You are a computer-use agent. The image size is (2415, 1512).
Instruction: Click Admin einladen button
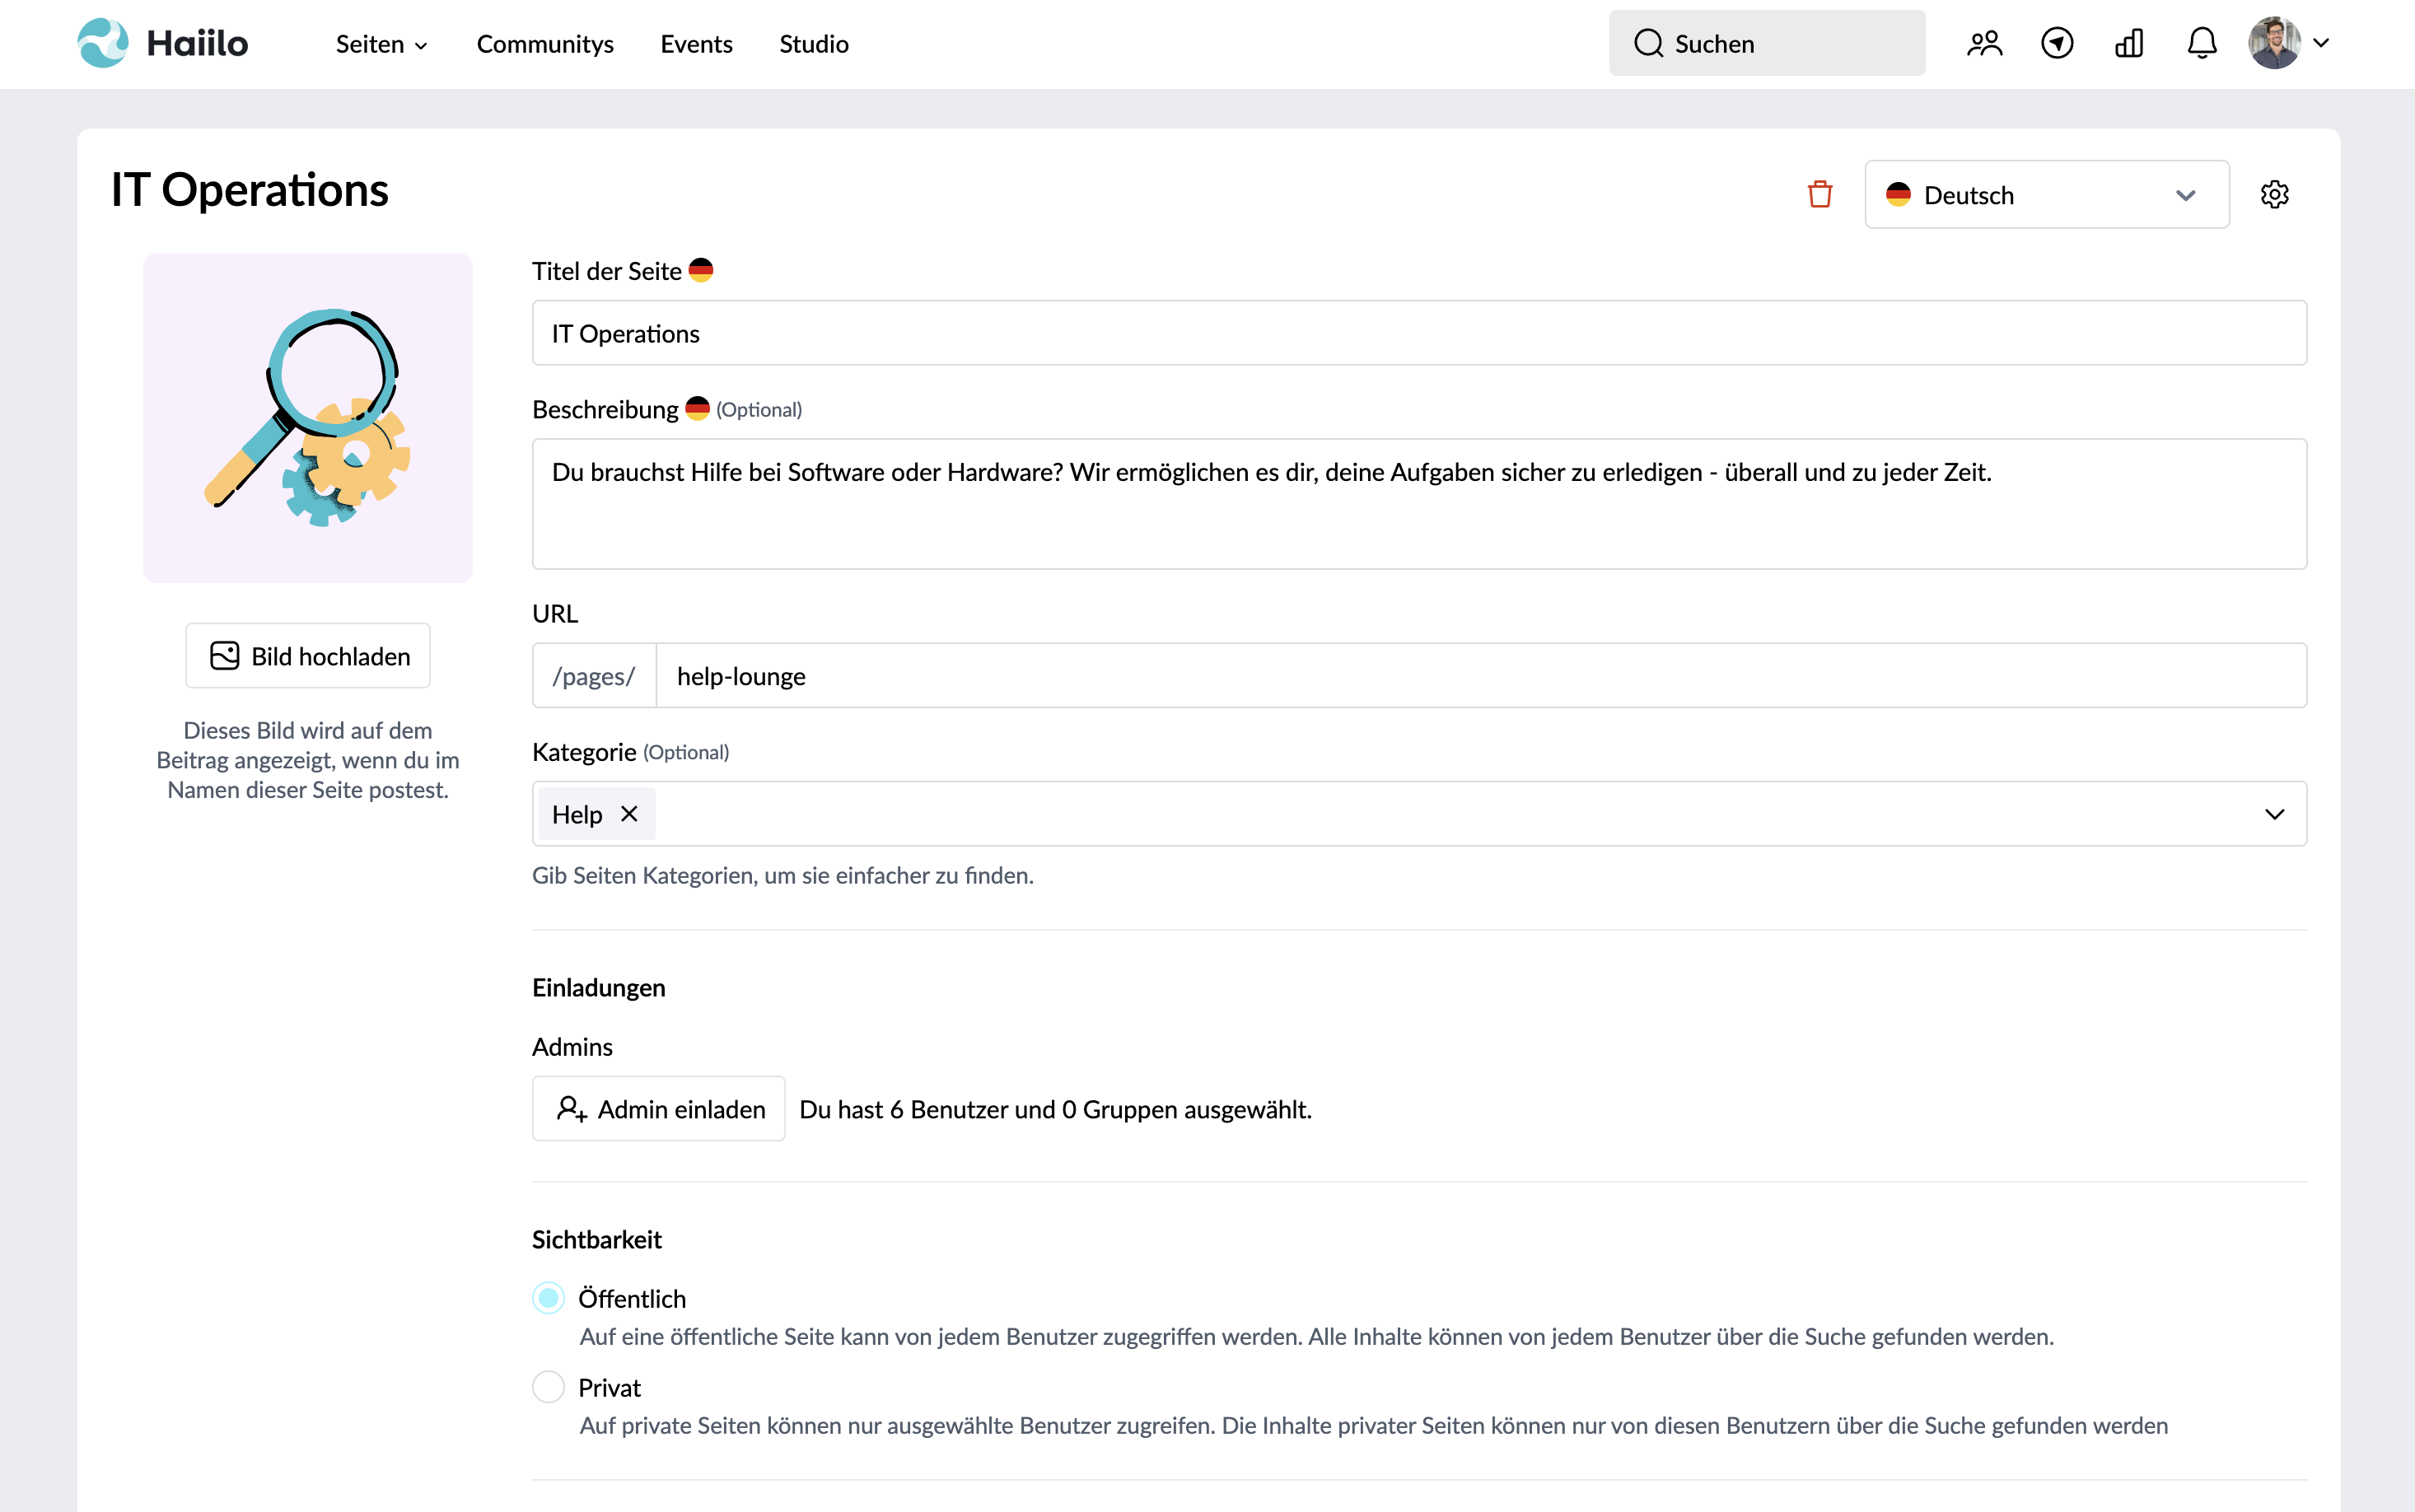658,1108
